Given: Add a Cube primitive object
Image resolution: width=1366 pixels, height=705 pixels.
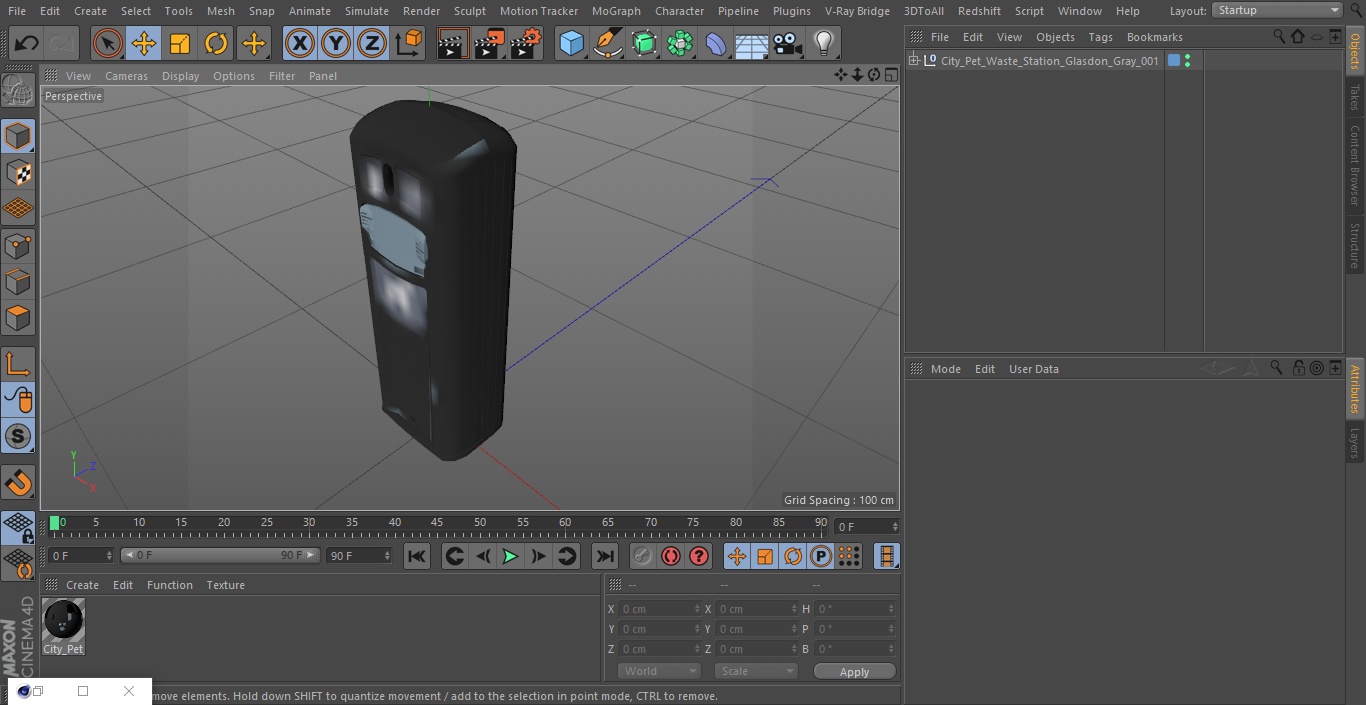Looking at the screenshot, I should [571, 43].
